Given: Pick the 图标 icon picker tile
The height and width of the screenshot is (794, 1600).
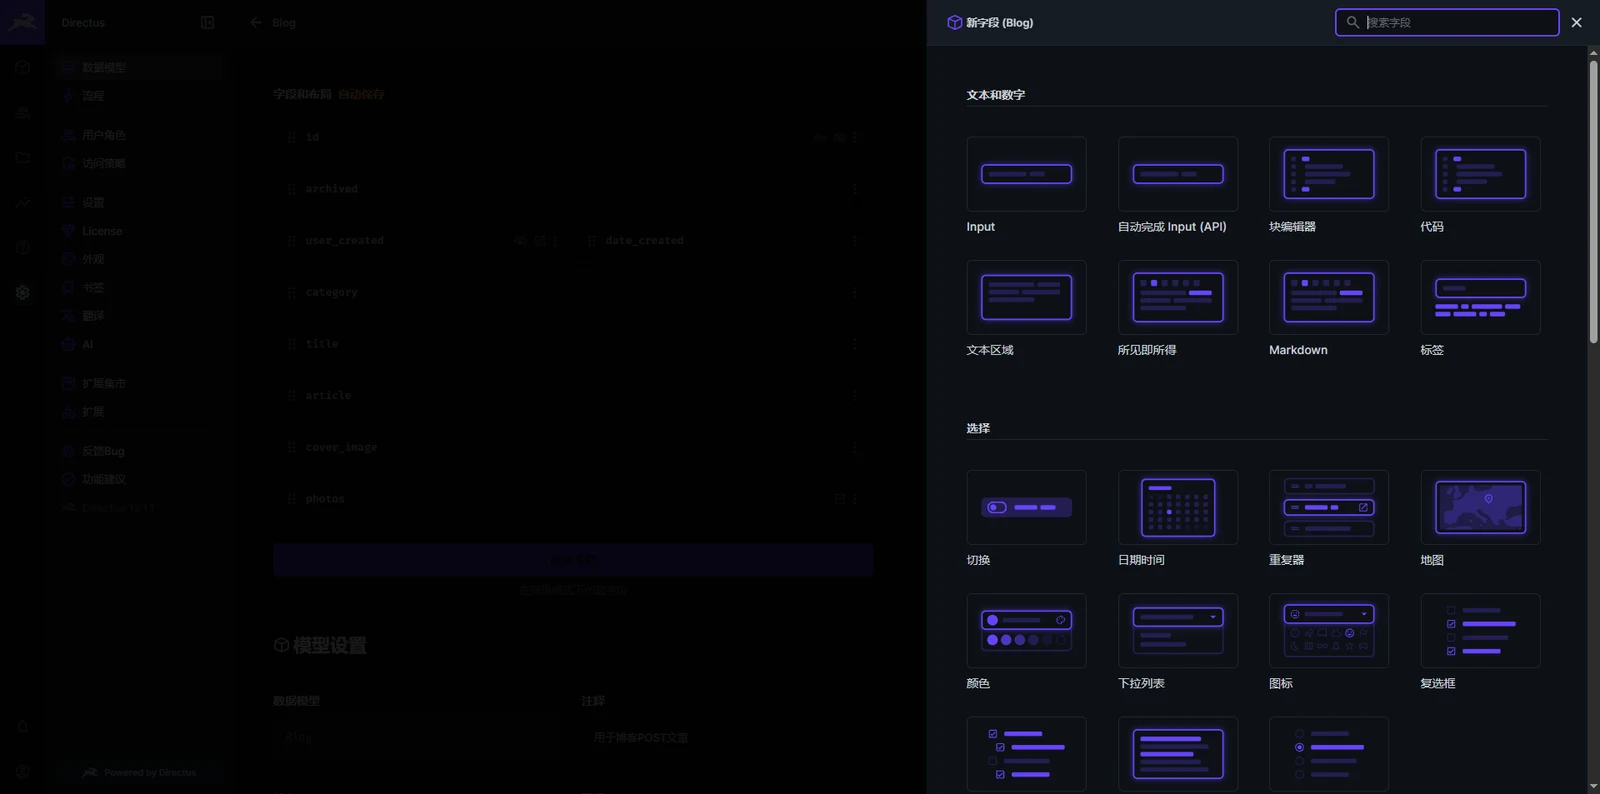Looking at the screenshot, I should point(1329,630).
